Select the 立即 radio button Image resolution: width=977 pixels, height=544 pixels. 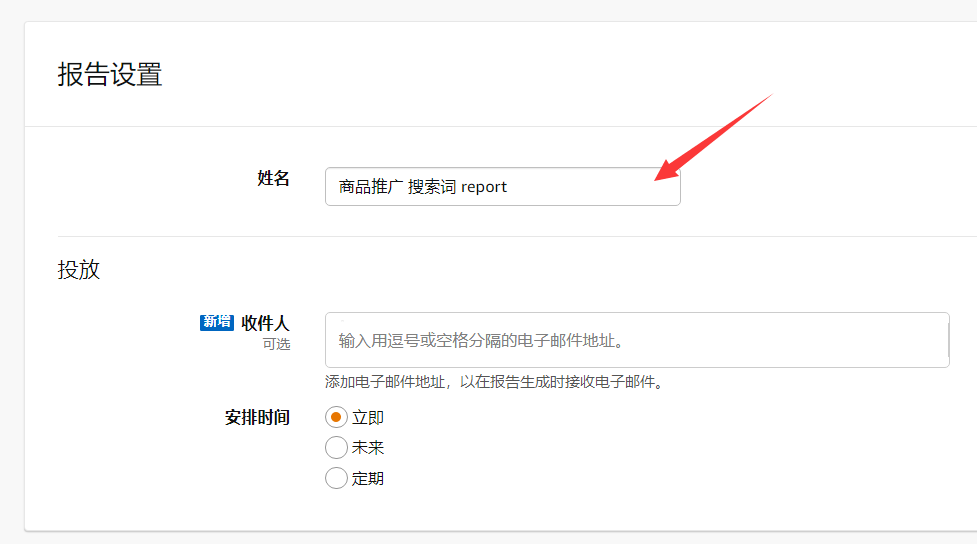click(x=336, y=418)
